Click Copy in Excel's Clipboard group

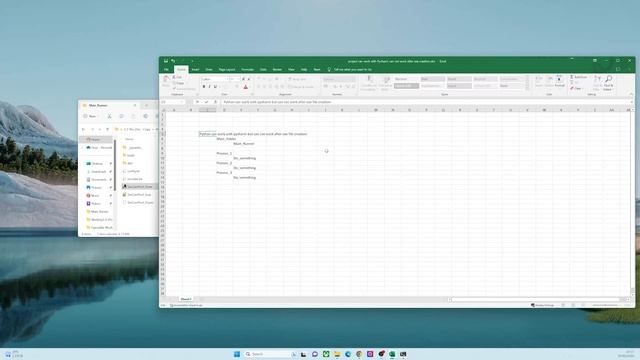(x=179, y=83)
